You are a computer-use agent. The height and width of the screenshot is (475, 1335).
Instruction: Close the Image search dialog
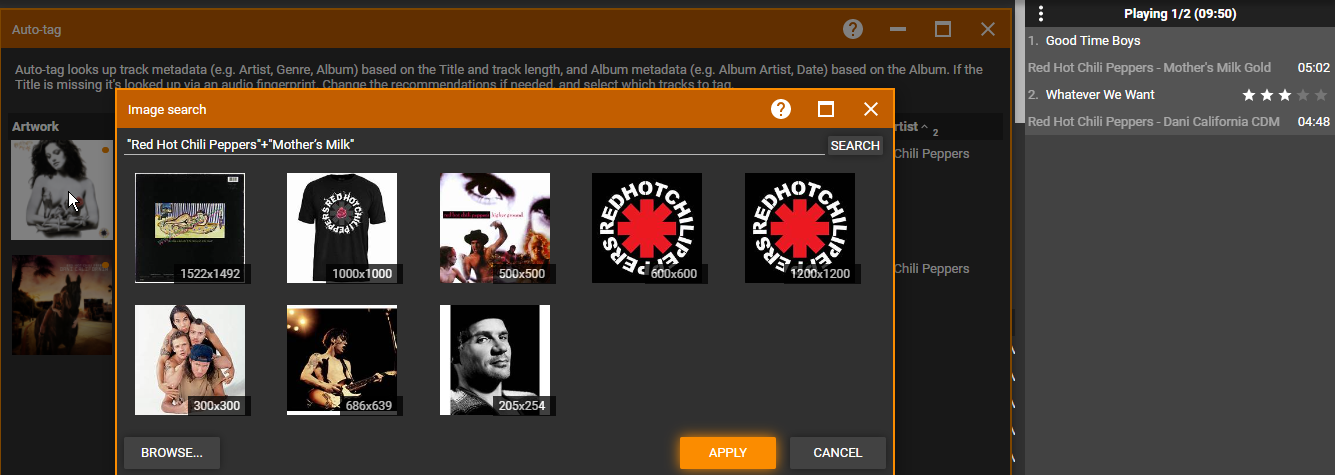[x=871, y=109]
